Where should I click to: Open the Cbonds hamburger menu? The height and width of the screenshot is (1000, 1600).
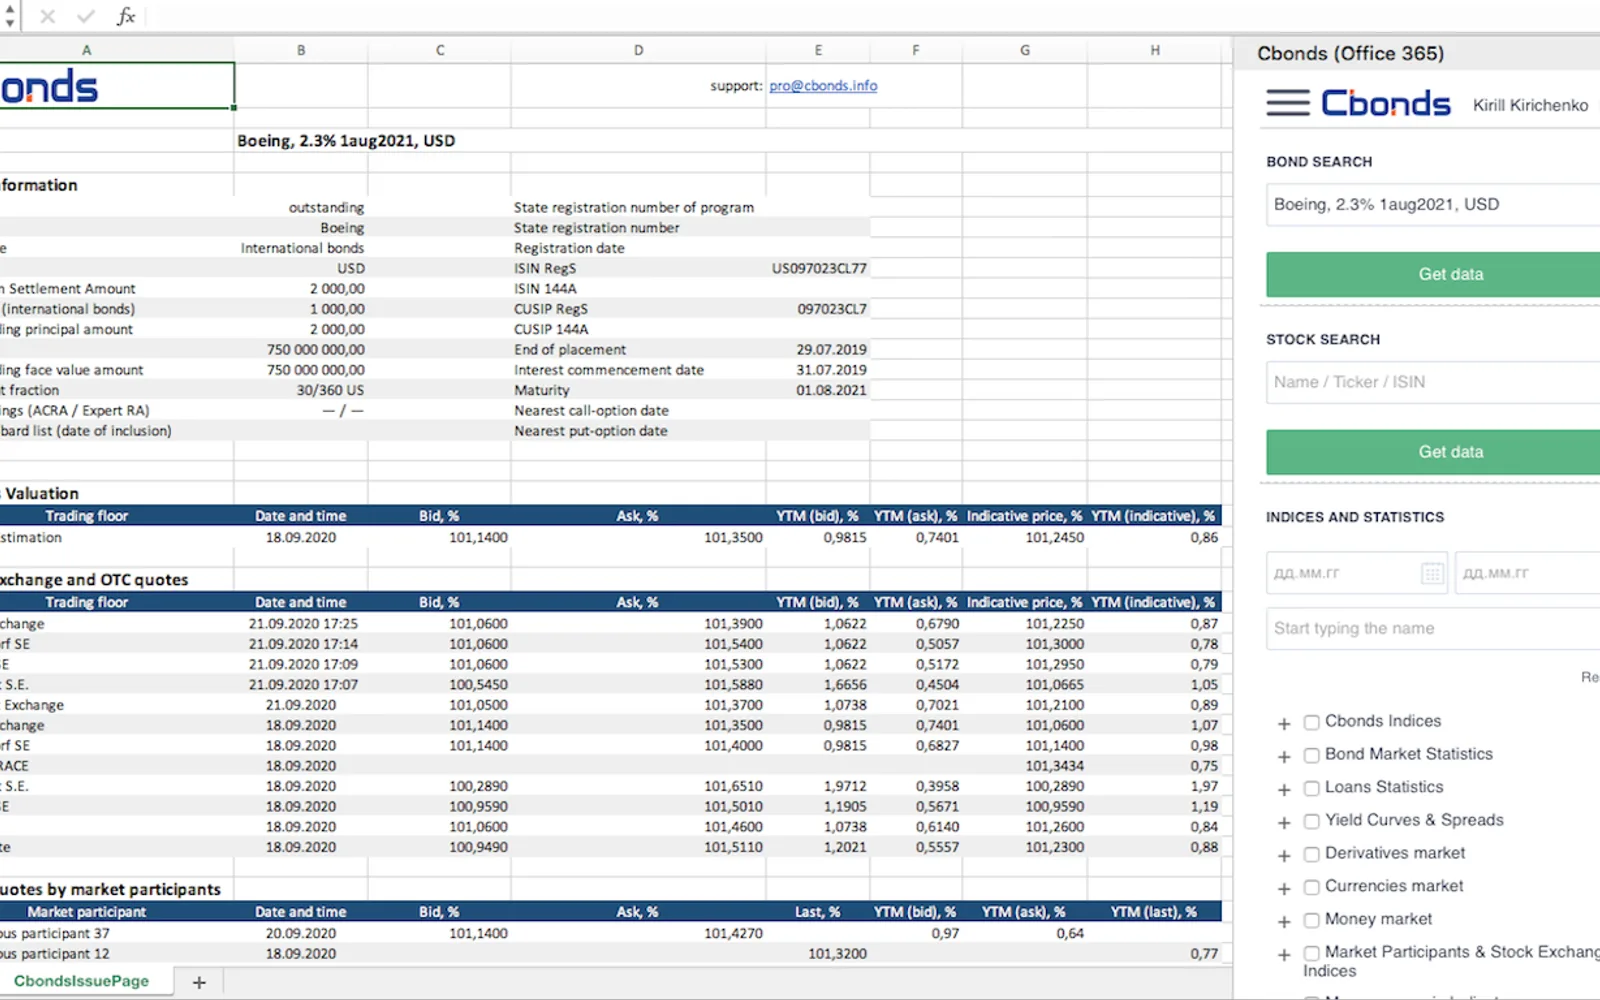click(1287, 103)
